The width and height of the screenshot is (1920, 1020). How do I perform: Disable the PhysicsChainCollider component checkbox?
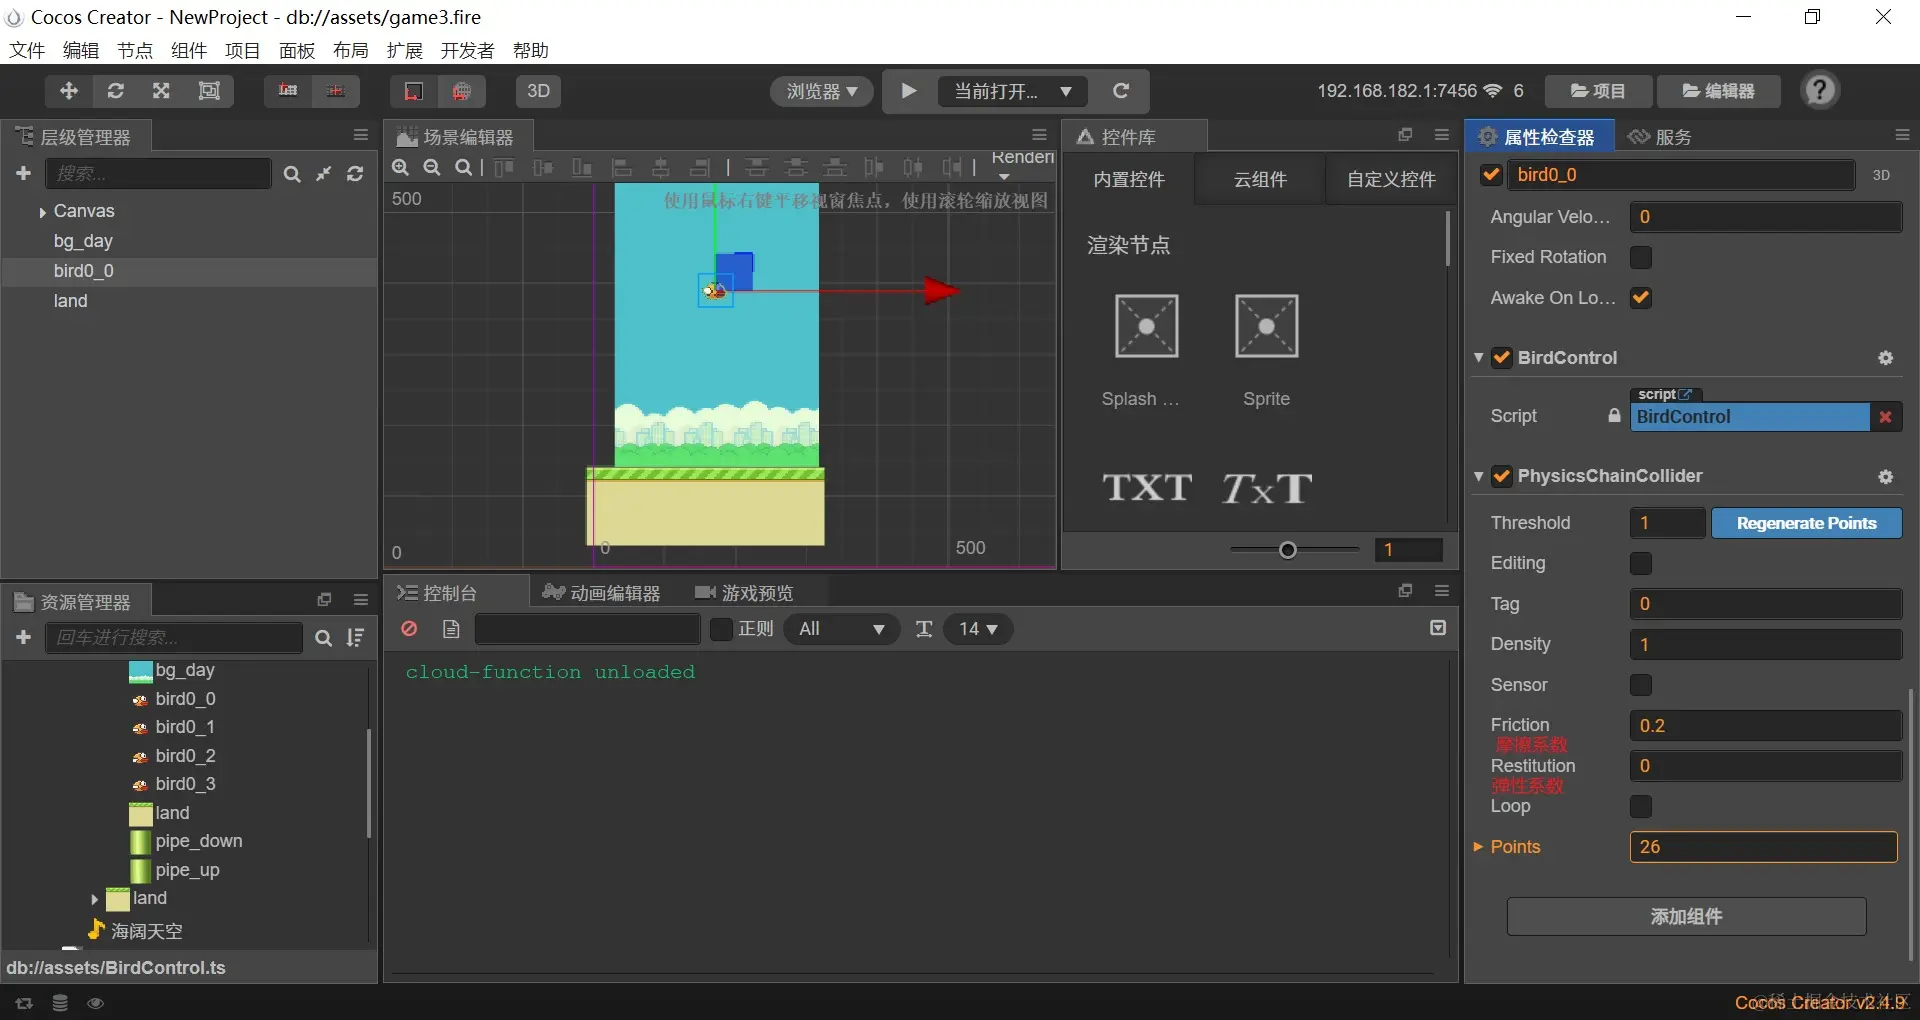click(1502, 476)
